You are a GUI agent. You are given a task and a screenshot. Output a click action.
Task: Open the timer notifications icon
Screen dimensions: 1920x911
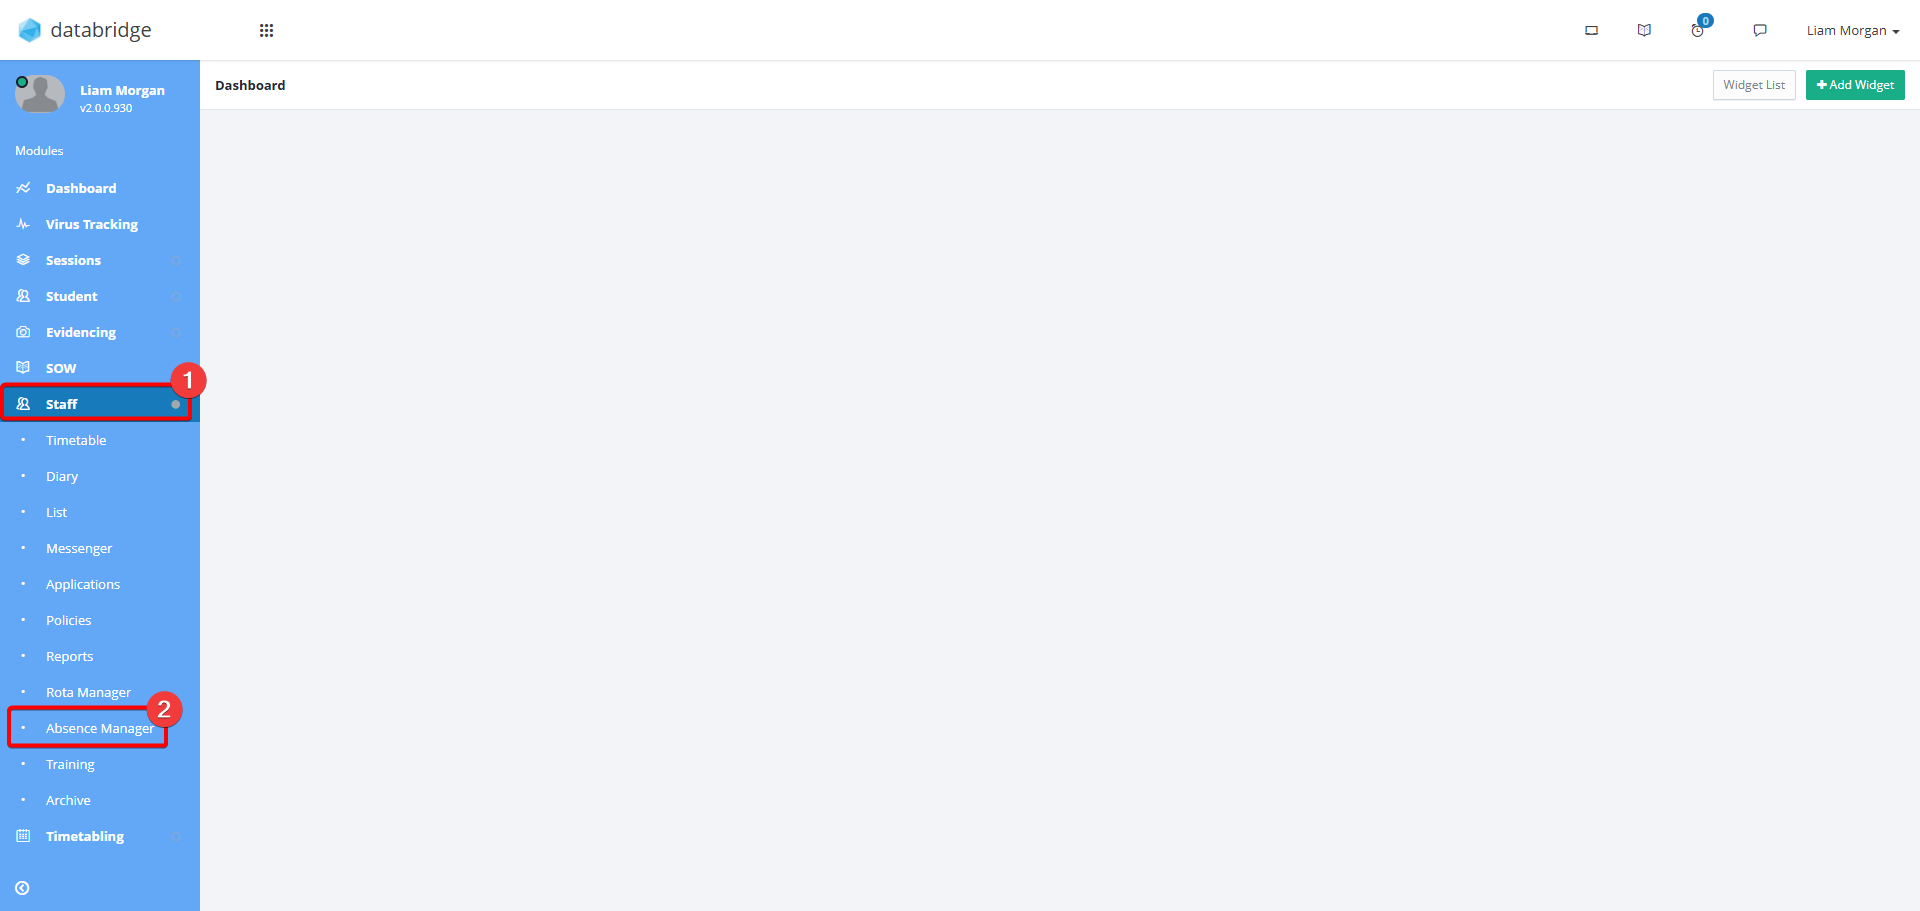(1698, 30)
